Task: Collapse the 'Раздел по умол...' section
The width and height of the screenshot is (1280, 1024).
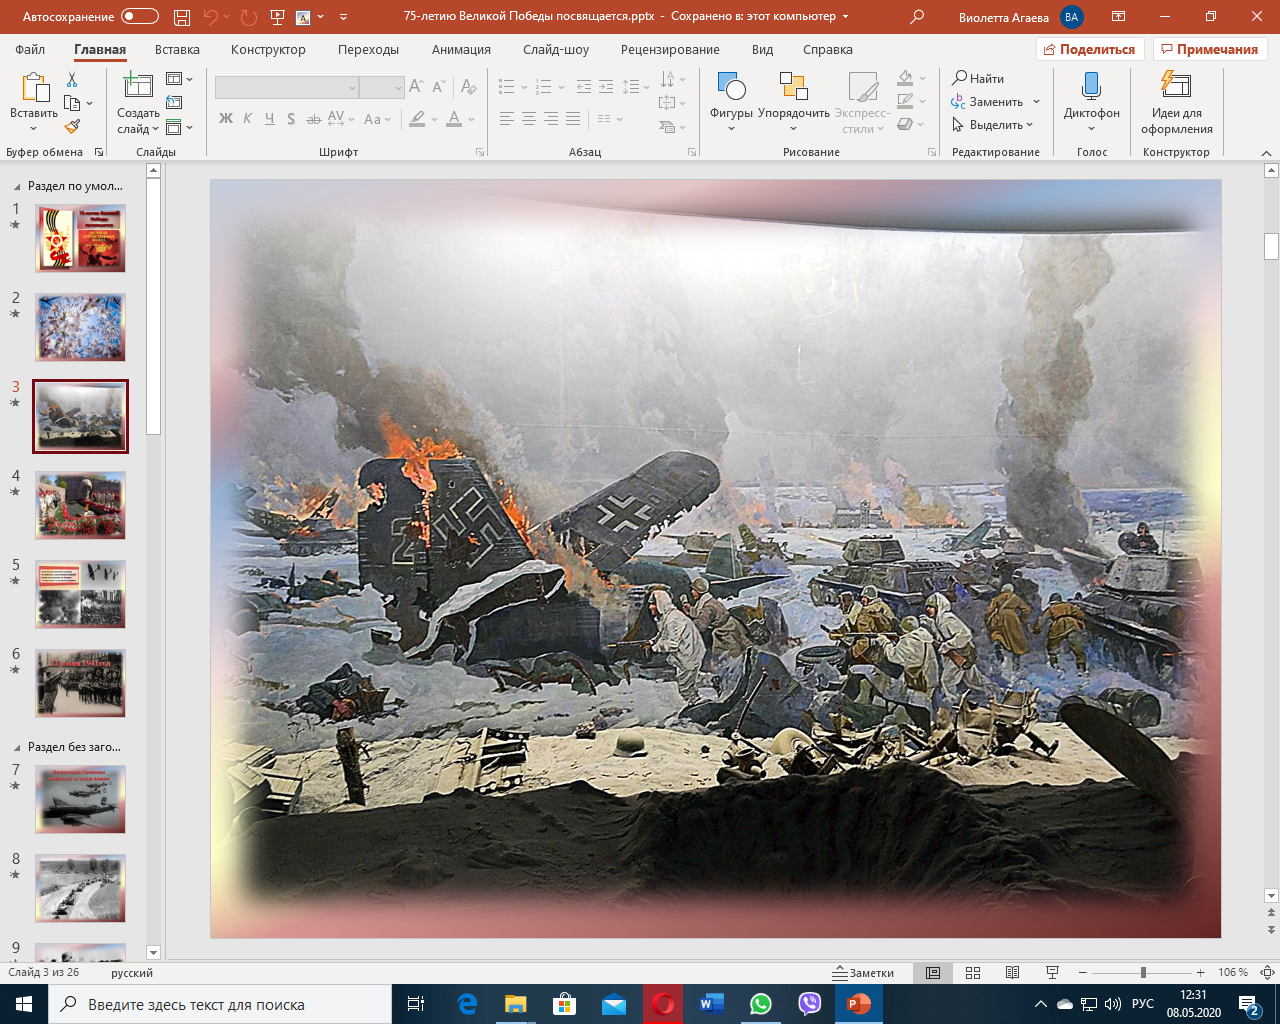Action: [17, 187]
